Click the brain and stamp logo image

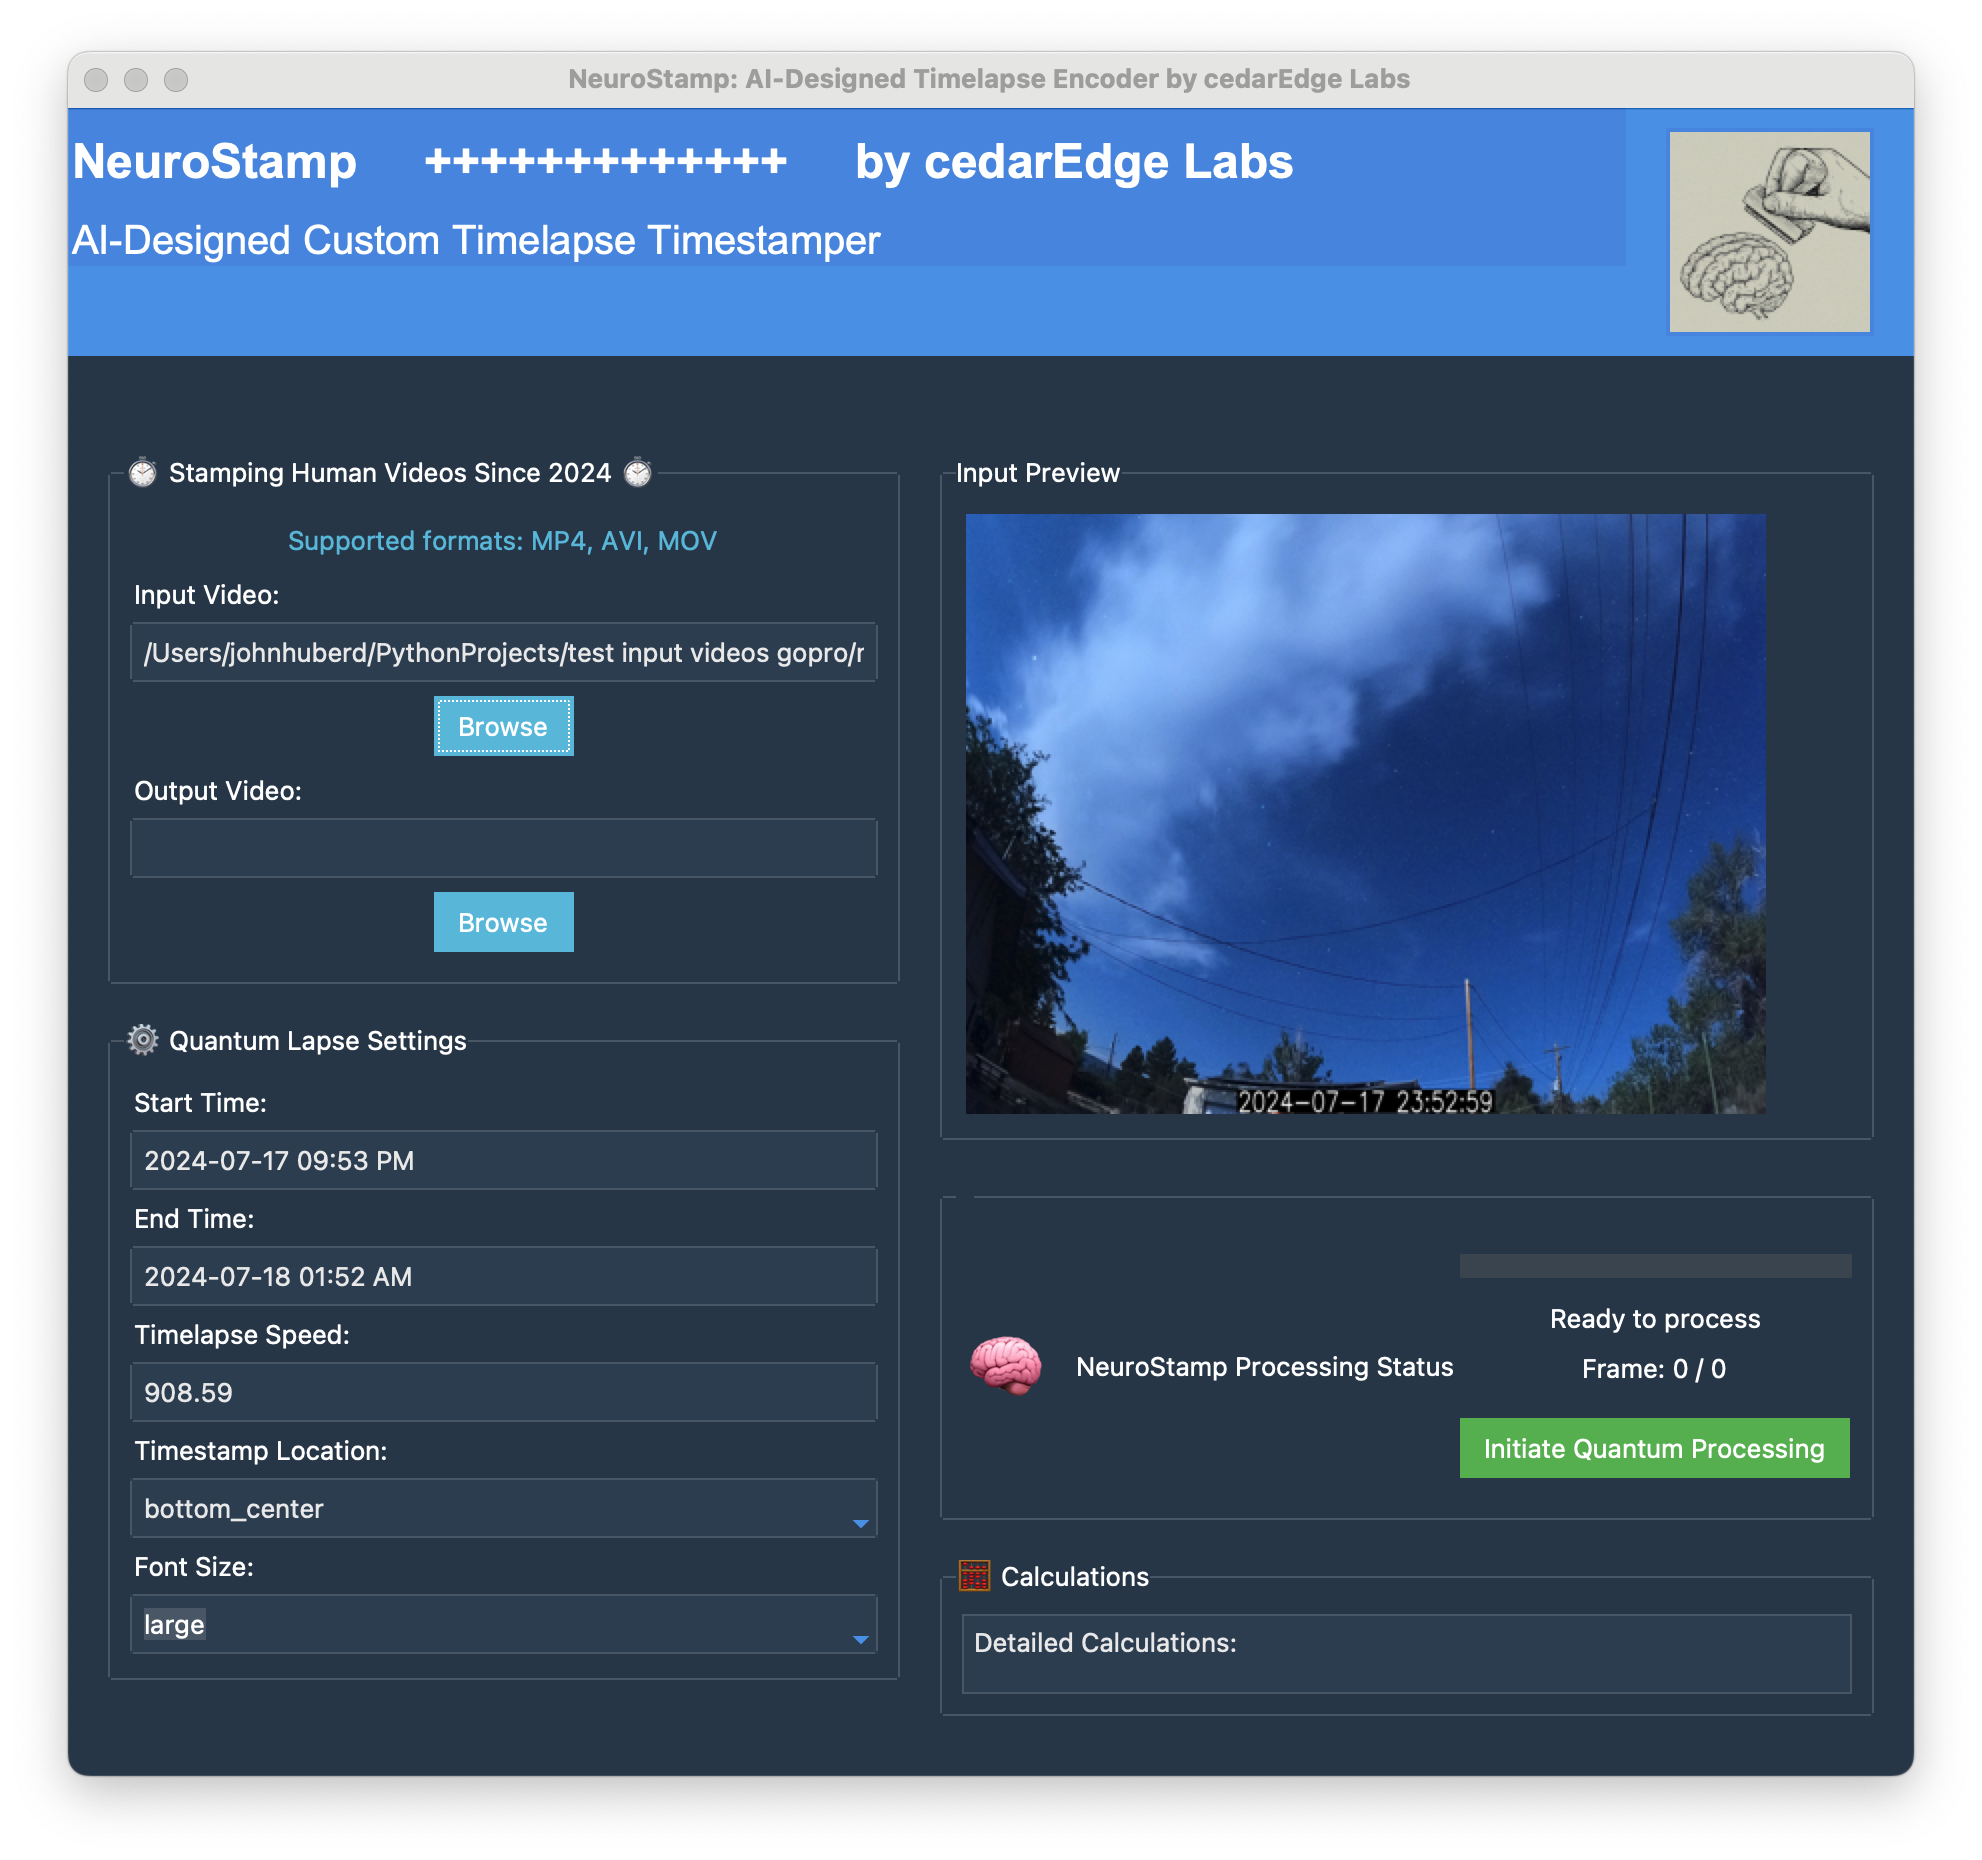point(1769,232)
